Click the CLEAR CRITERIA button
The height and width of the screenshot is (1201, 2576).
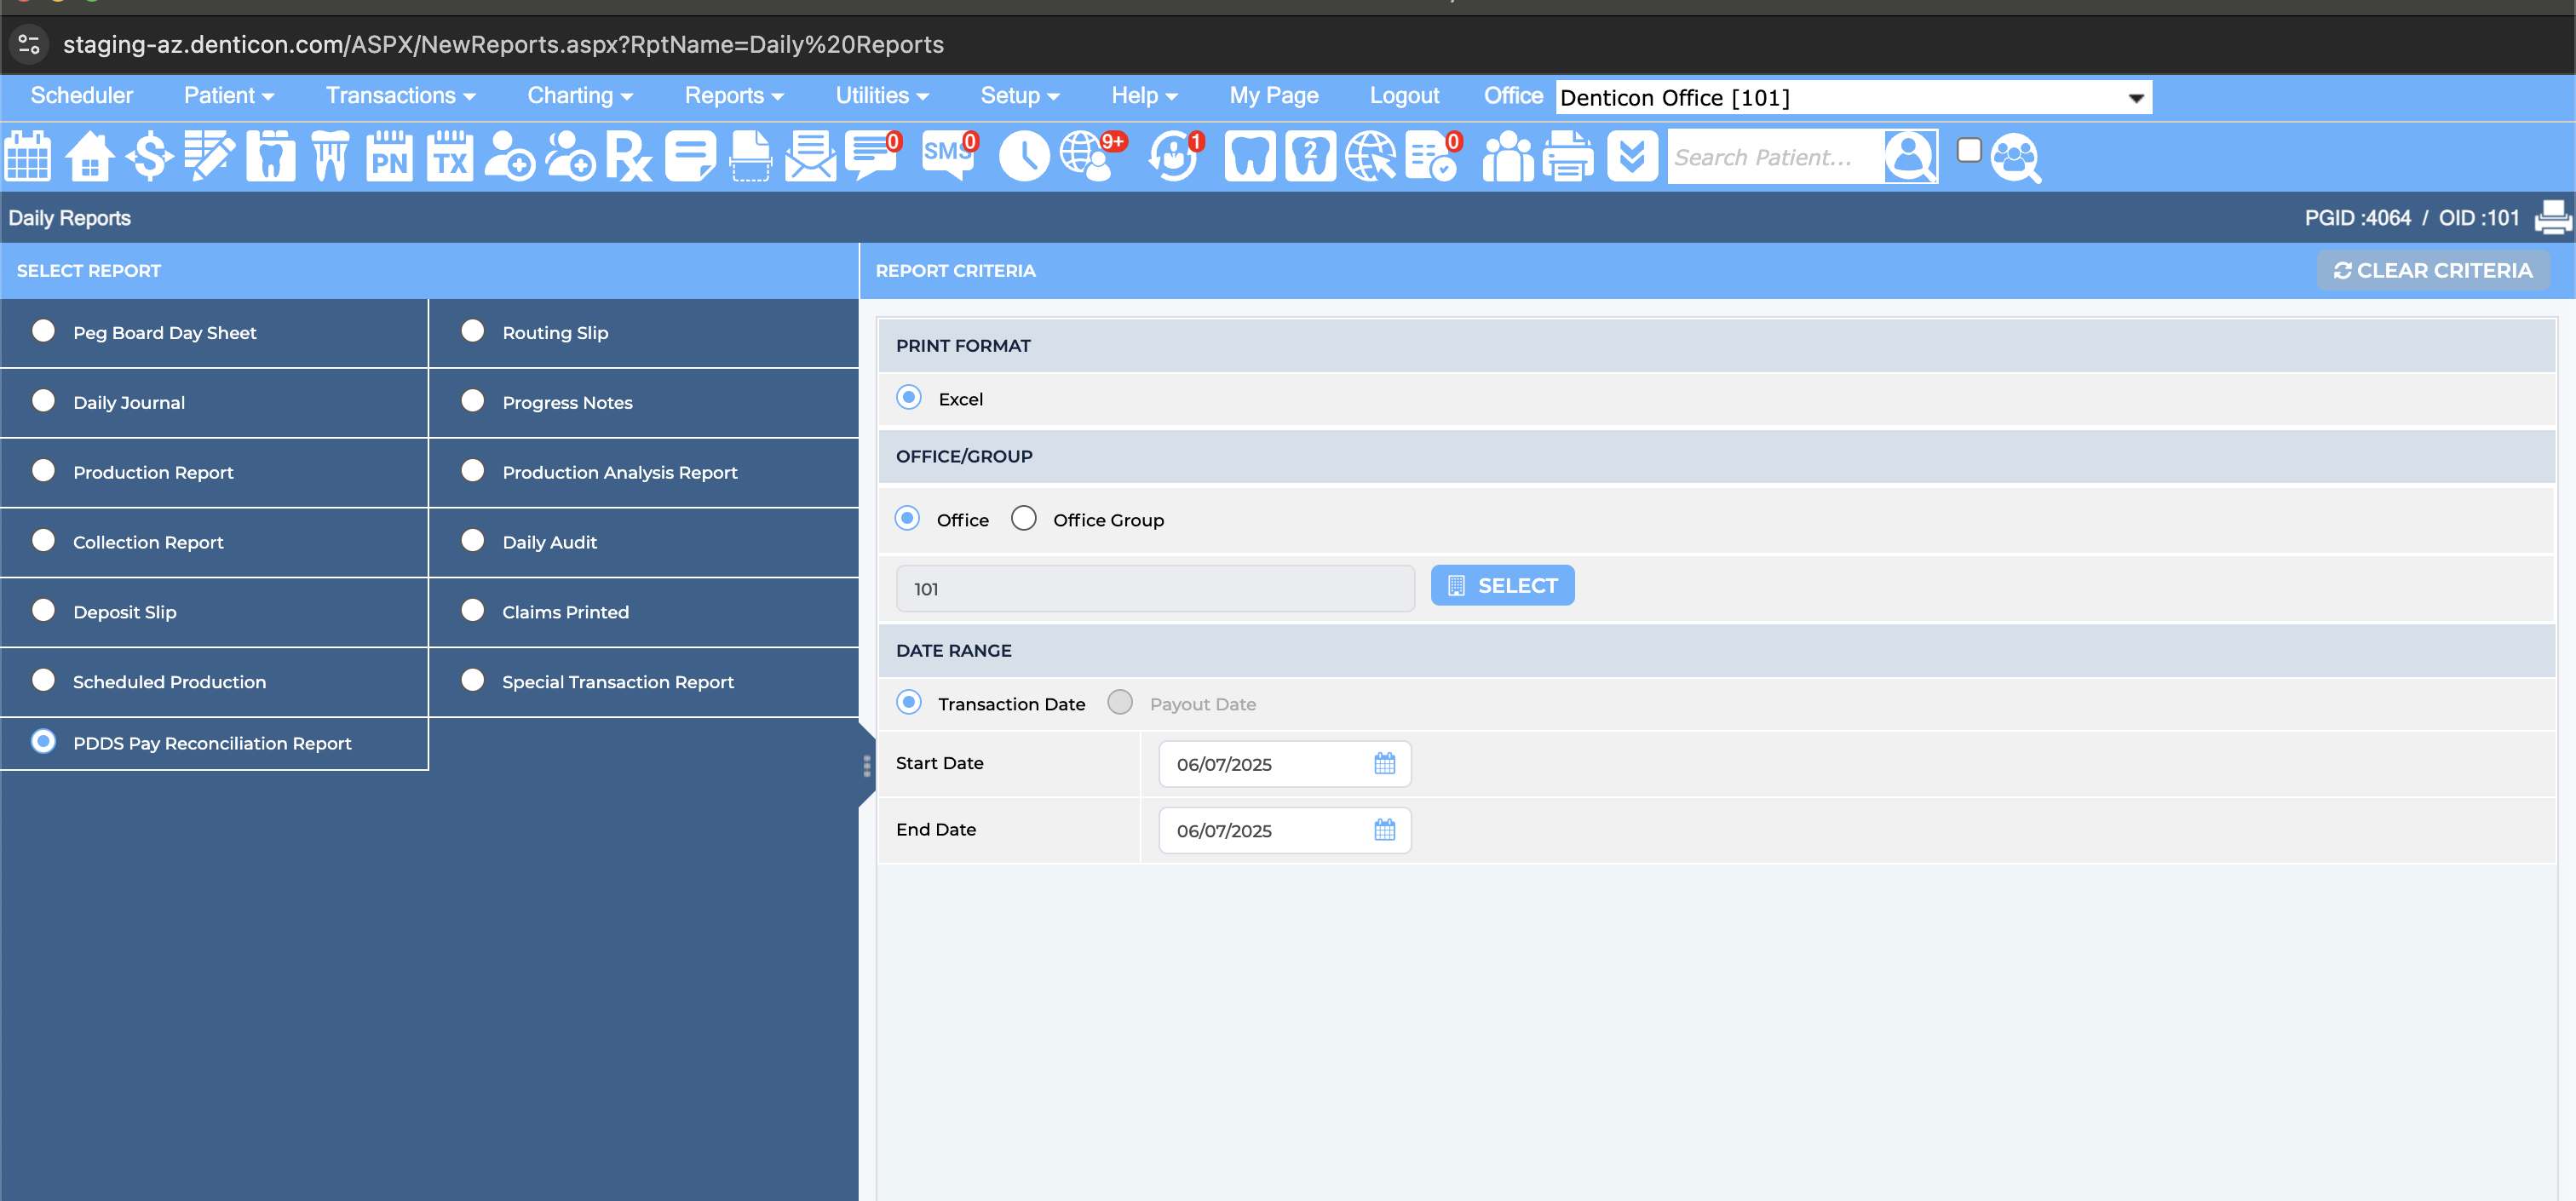(x=2433, y=270)
